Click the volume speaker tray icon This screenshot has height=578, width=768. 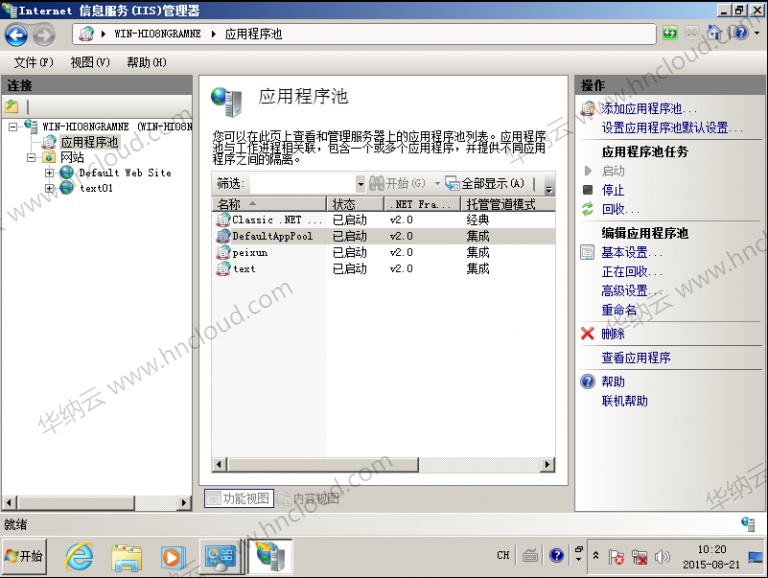(x=662, y=556)
